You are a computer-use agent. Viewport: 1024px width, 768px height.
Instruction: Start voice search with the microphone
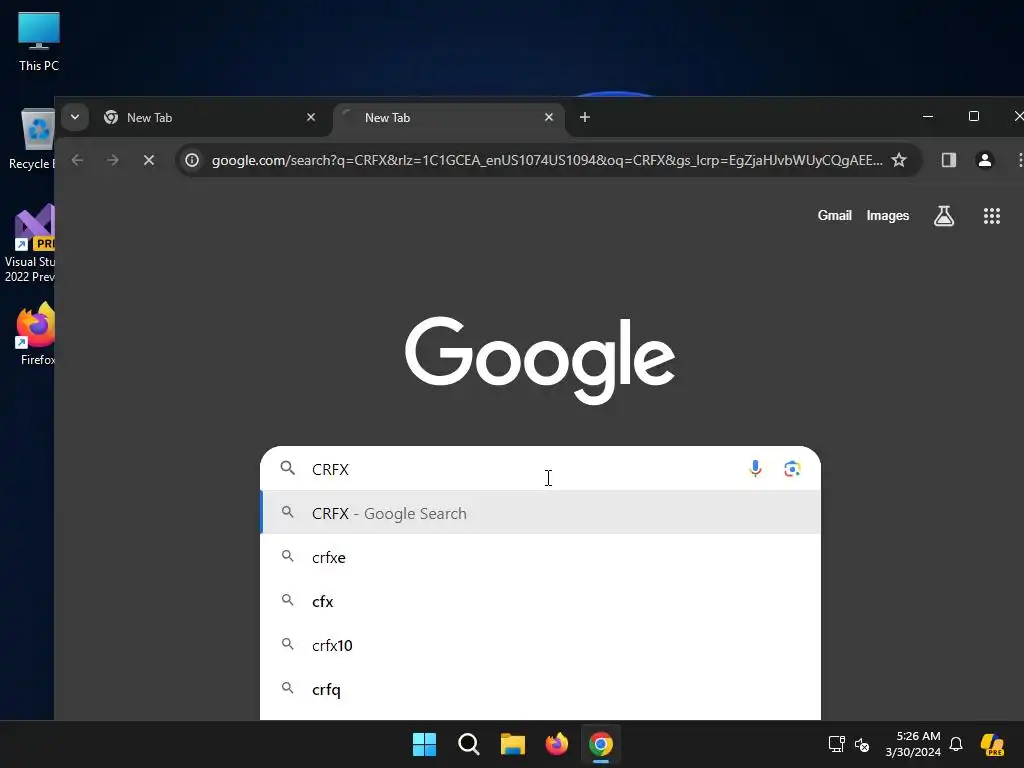(756, 469)
